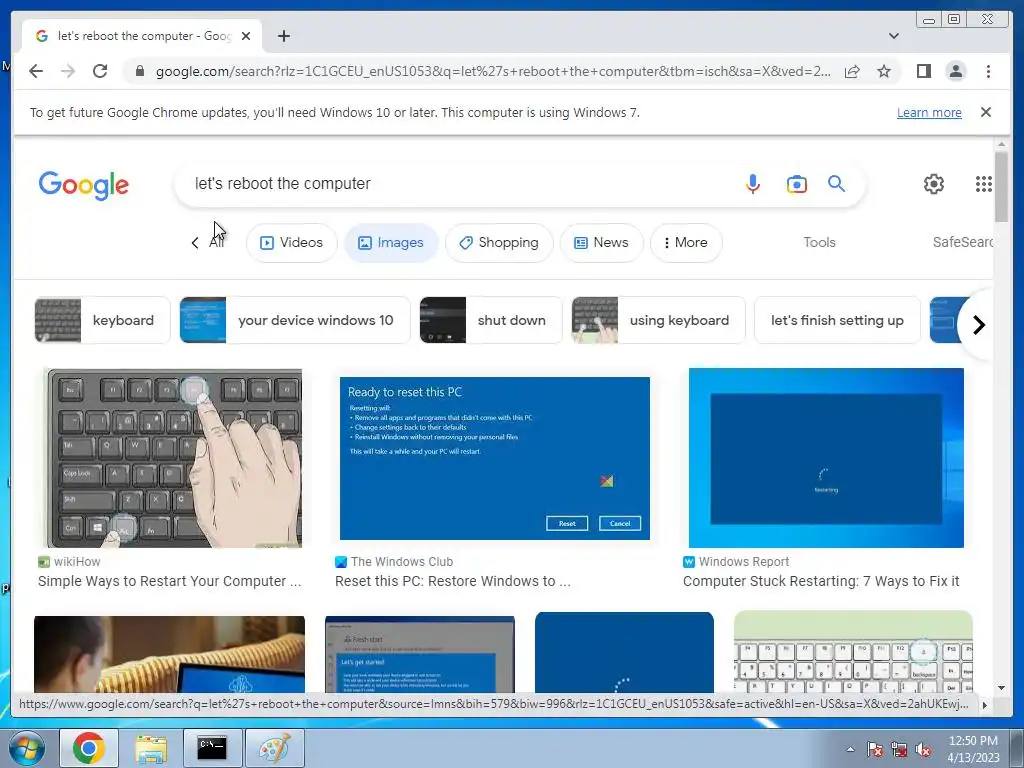The height and width of the screenshot is (768, 1024).
Task: View site information via the lock icon
Action: [139, 71]
